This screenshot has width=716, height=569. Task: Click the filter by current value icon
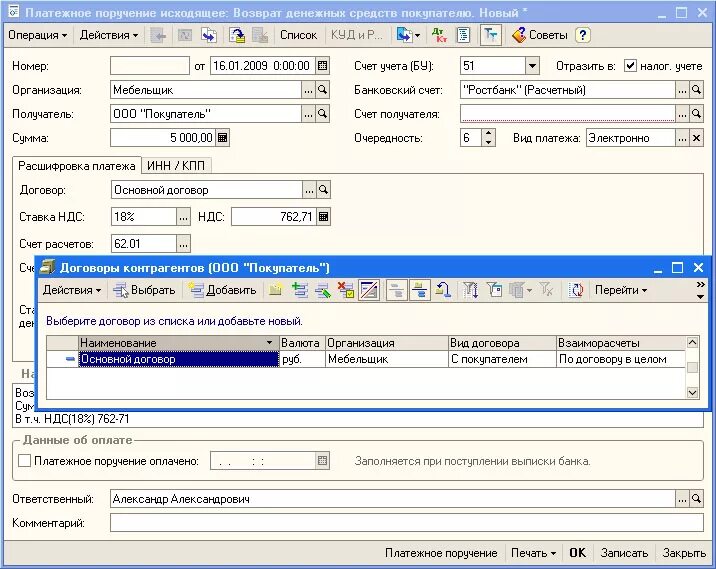tap(494, 290)
